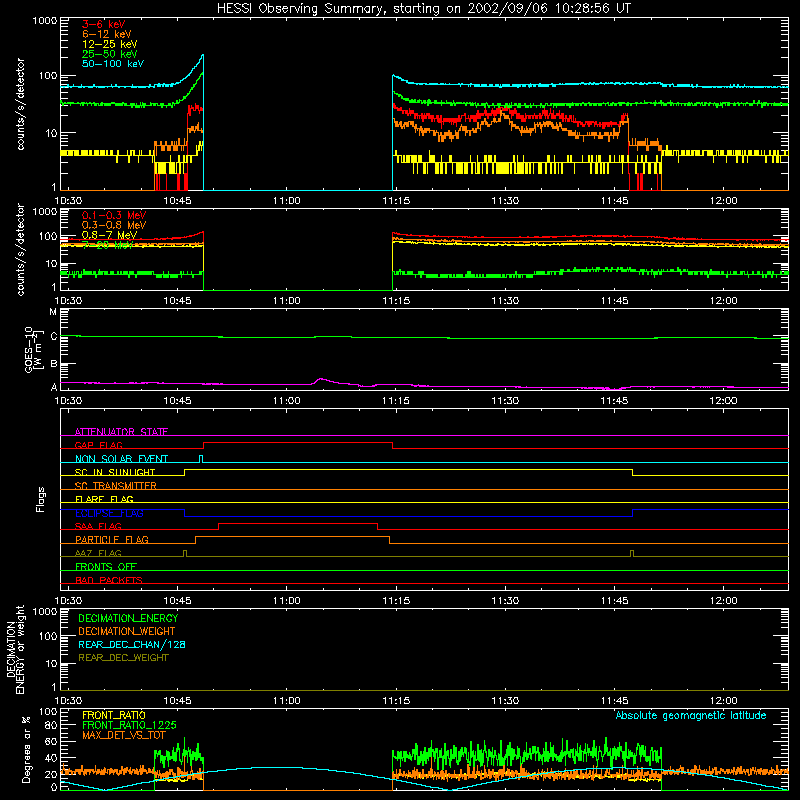Screen dimensions: 800x800
Task: Click the REAR_DEC_WEIGHT legend entry
Action: [x=123, y=658]
